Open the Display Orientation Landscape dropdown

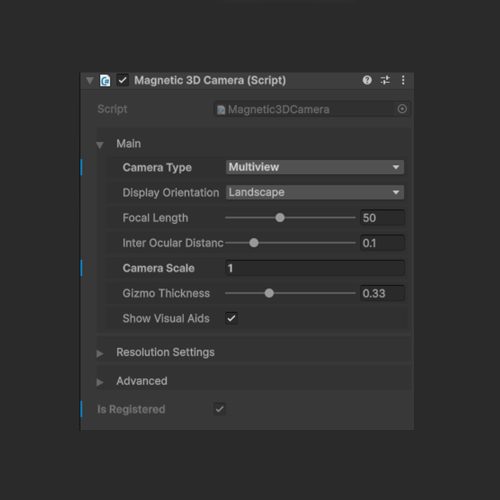[x=315, y=192]
